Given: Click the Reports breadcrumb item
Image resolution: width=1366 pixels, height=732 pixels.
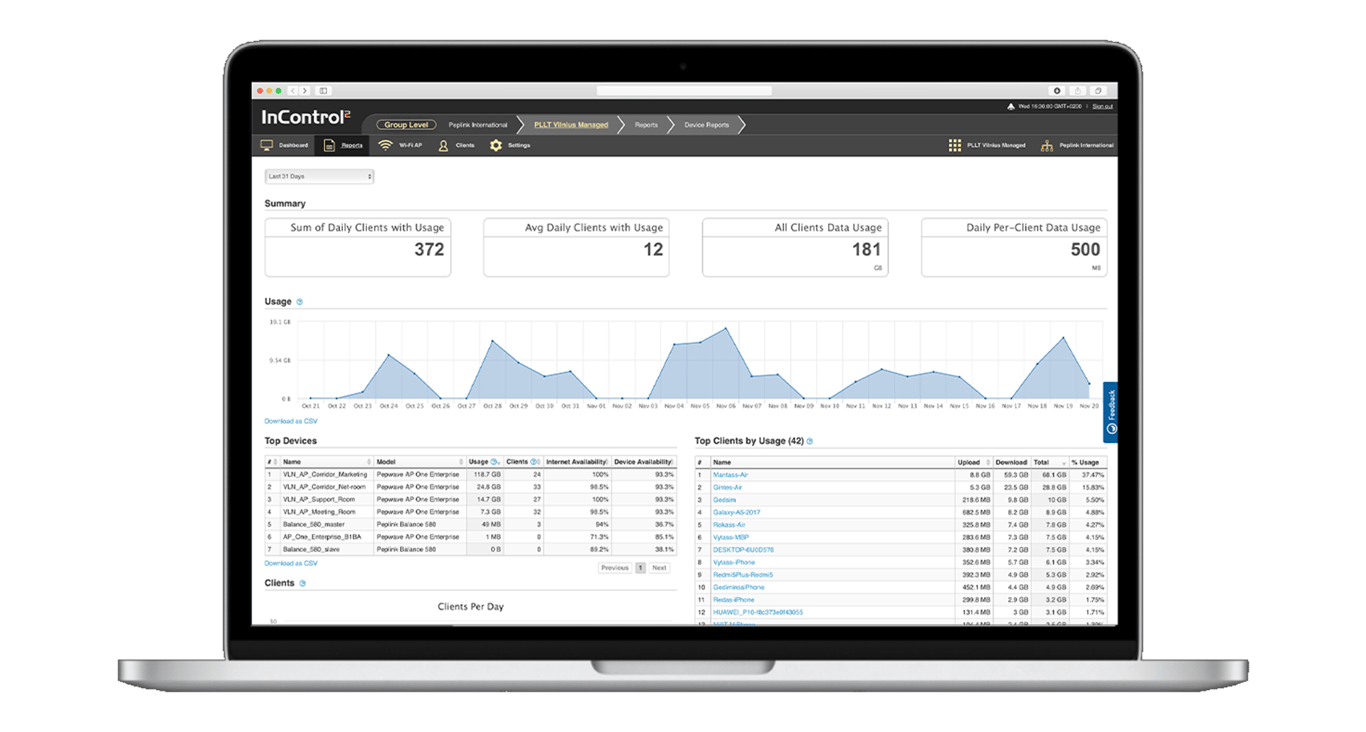Looking at the screenshot, I should (646, 125).
